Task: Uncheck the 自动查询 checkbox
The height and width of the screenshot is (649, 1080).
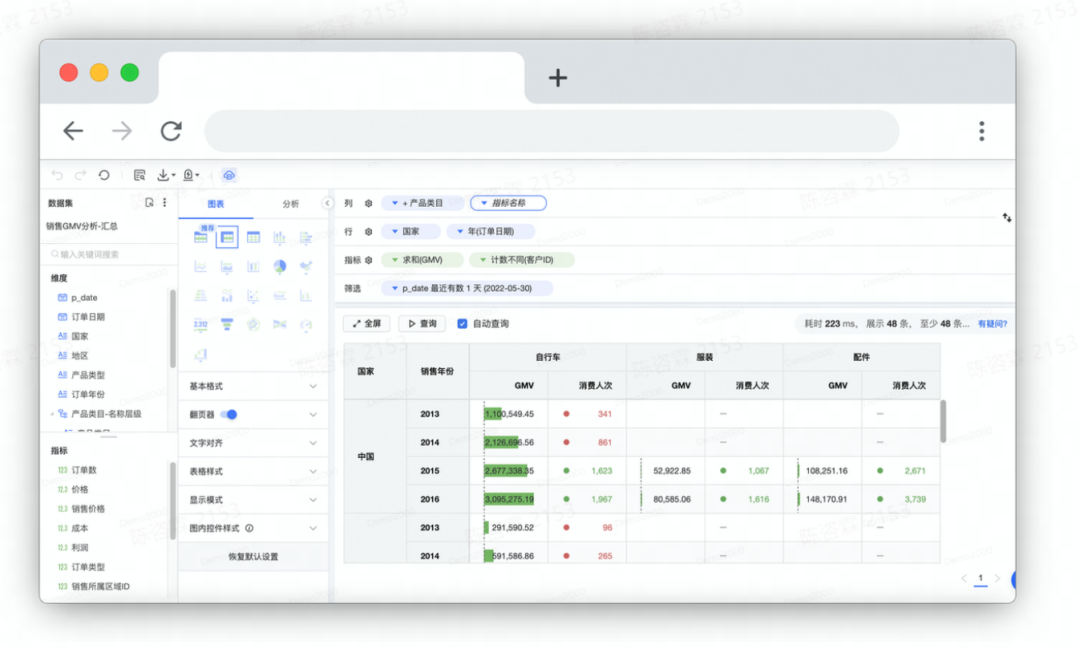Action: 462,324
